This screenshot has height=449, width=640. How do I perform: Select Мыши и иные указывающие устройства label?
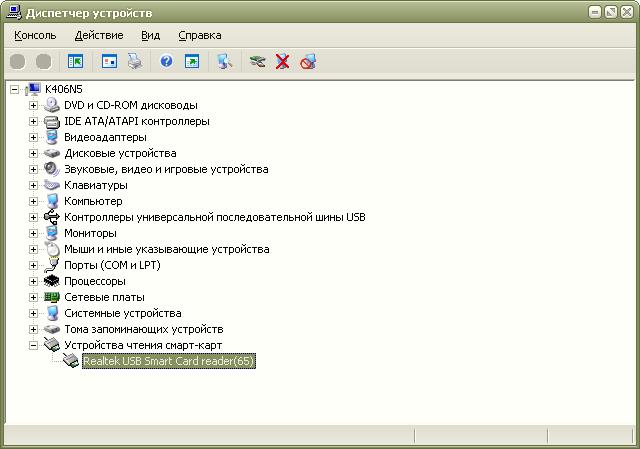(167, 249)
